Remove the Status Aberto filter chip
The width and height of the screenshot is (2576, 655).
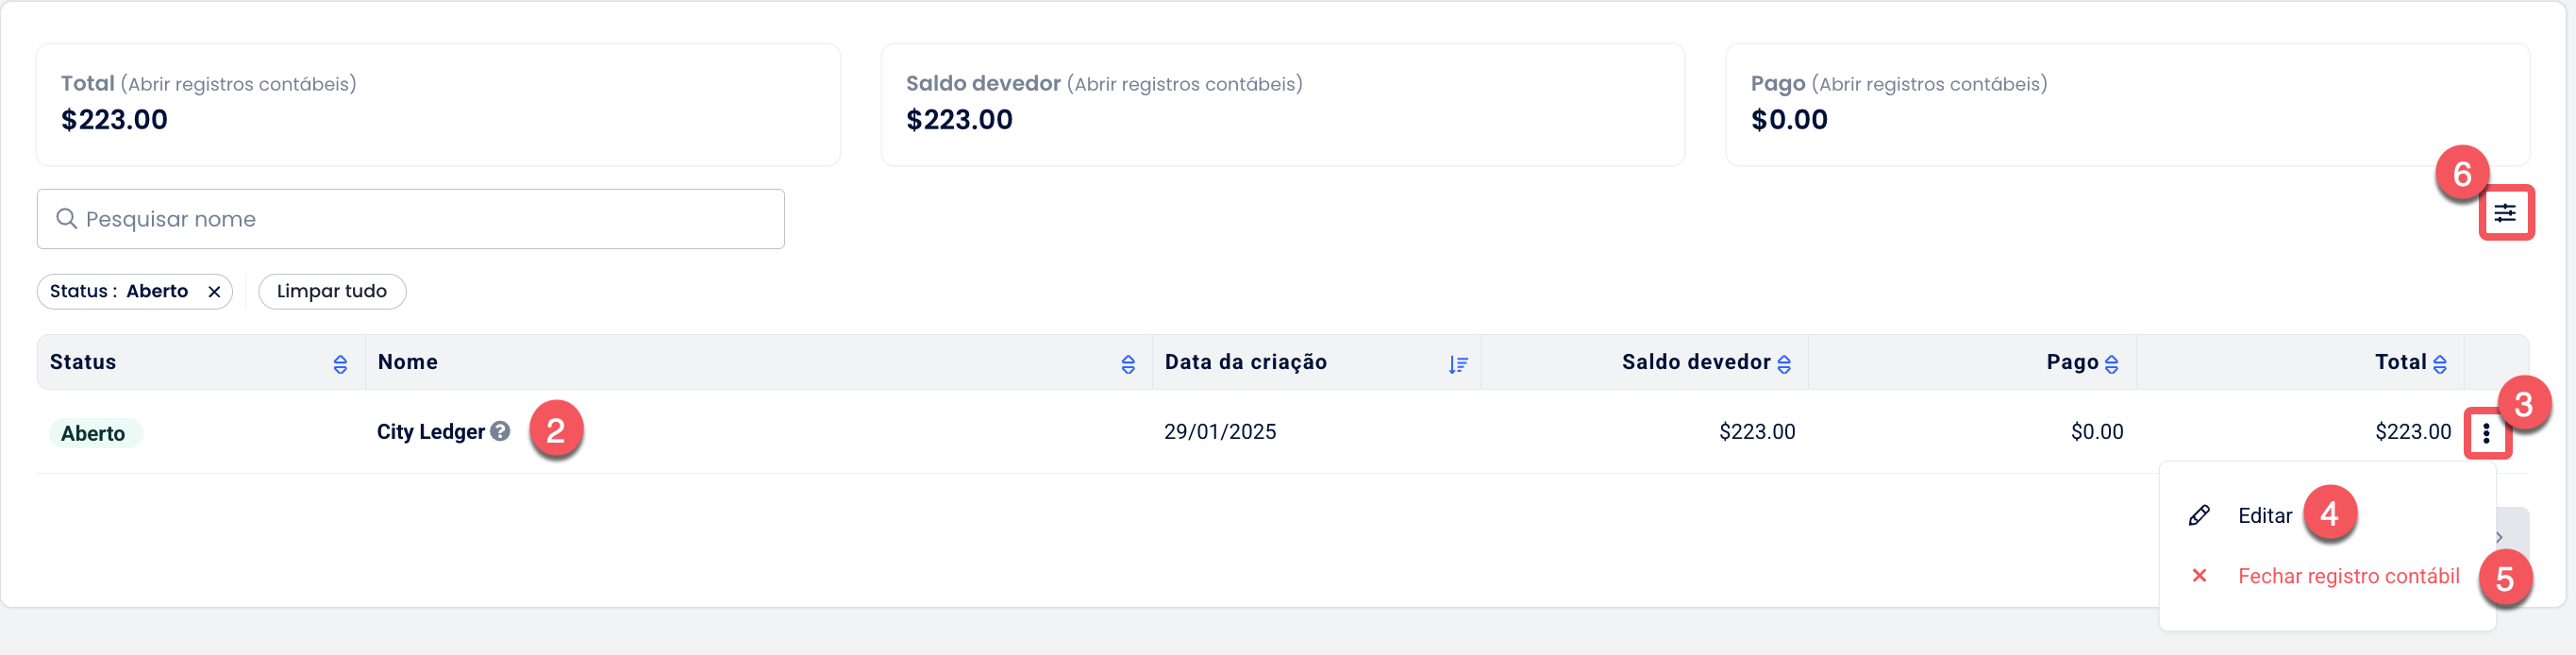(x=214, y=292)
